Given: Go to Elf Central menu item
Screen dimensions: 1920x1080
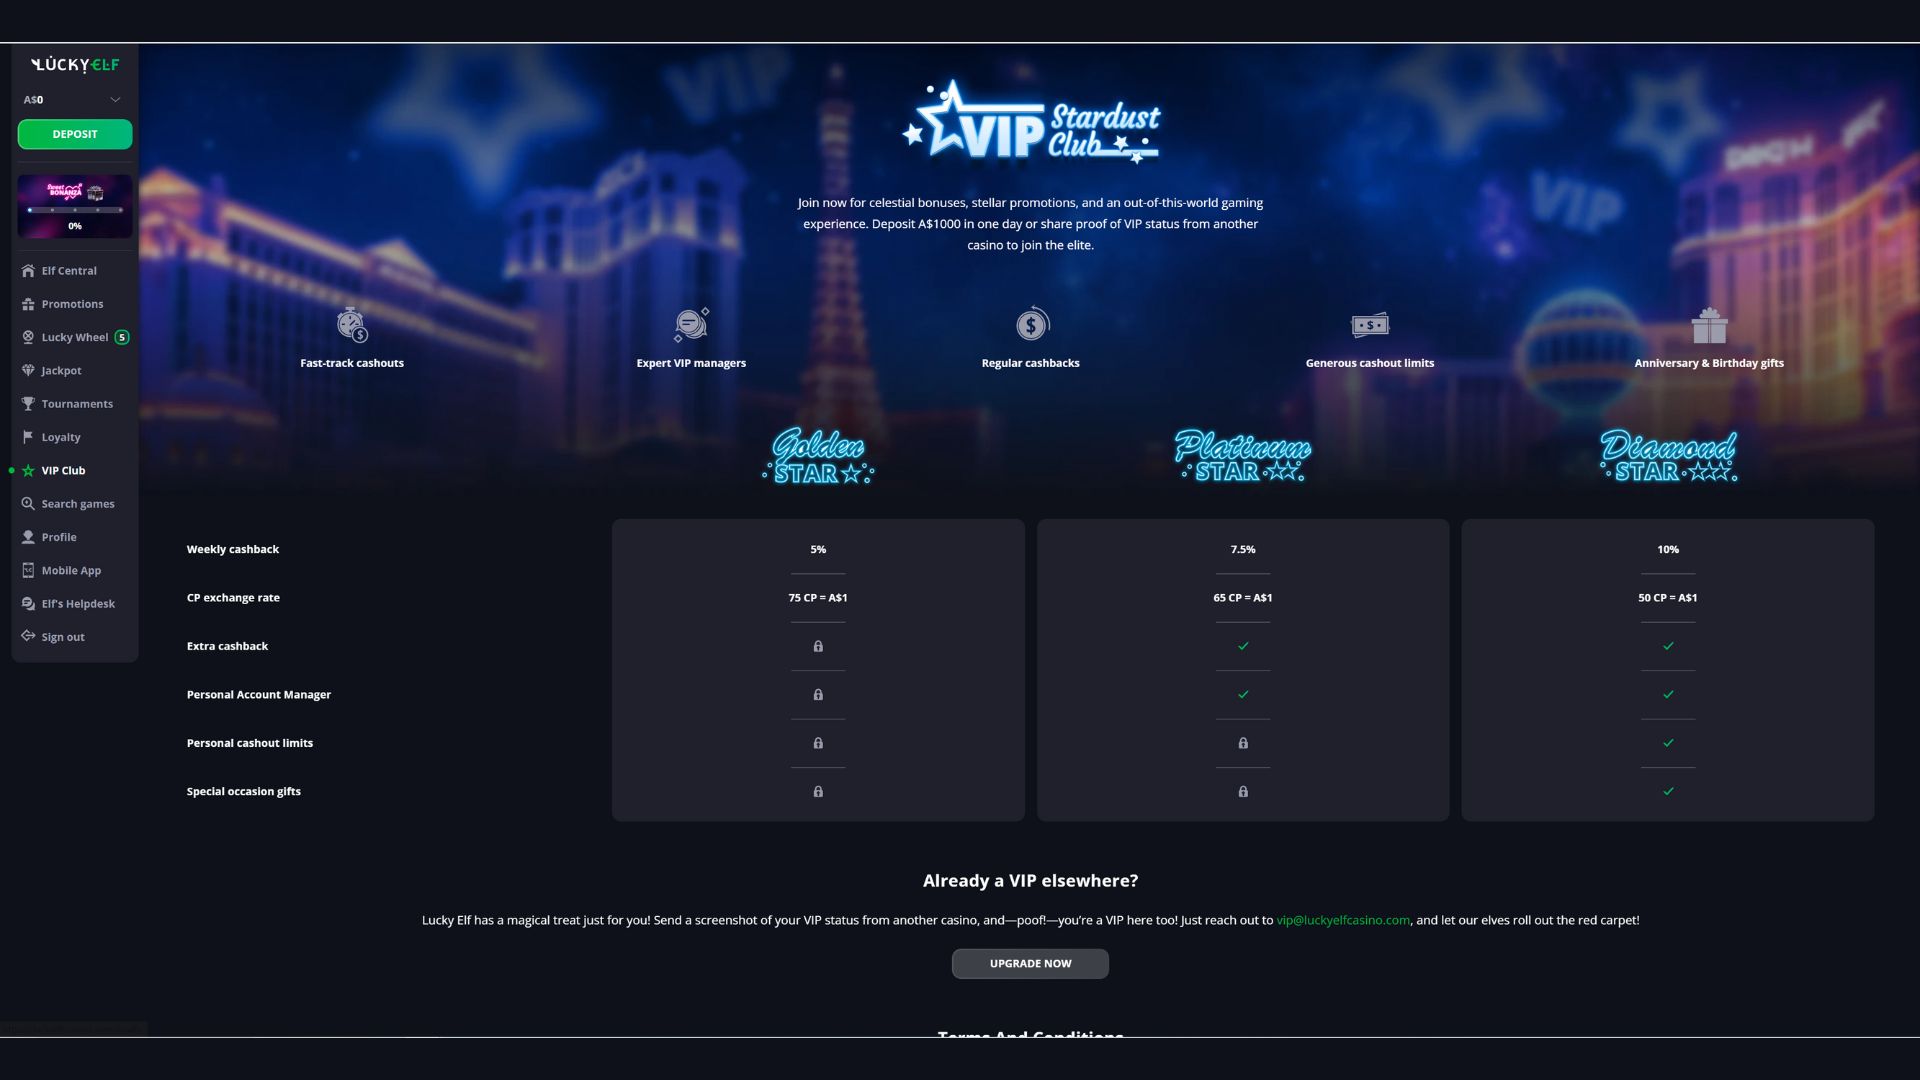Looking at the screenshot, I should coord(69,271).
